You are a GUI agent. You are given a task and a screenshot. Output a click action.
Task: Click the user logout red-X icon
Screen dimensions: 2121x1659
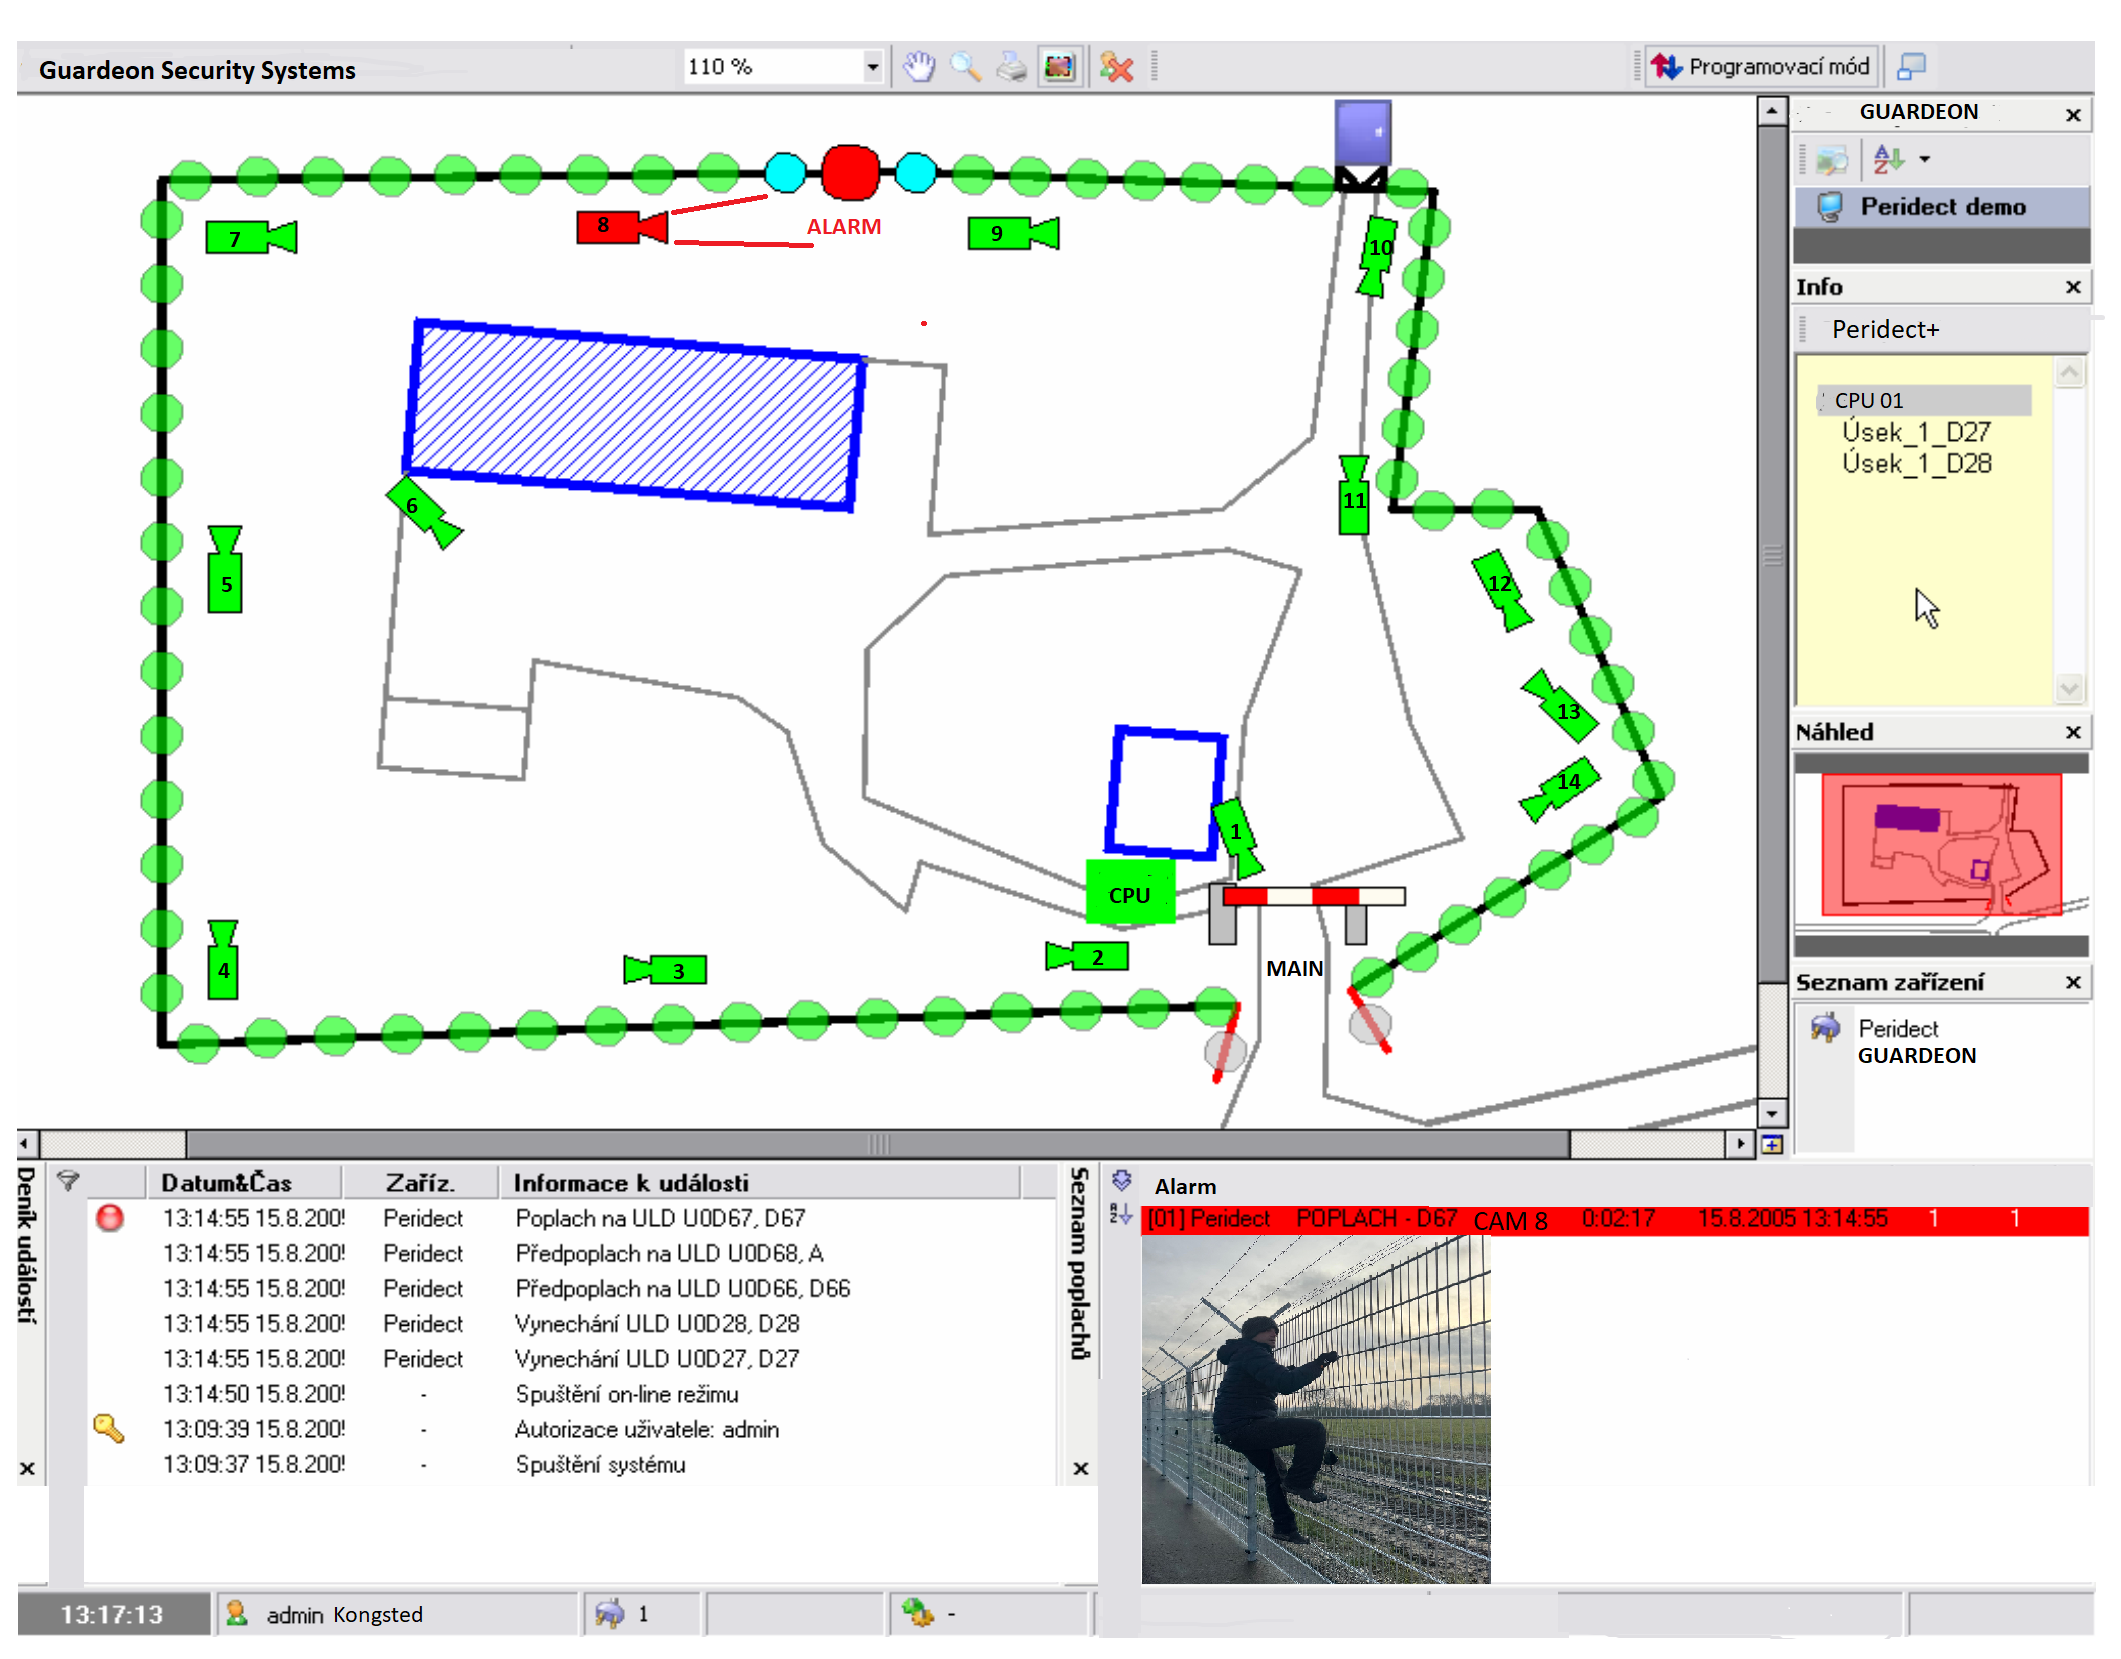pos(1115,67)
